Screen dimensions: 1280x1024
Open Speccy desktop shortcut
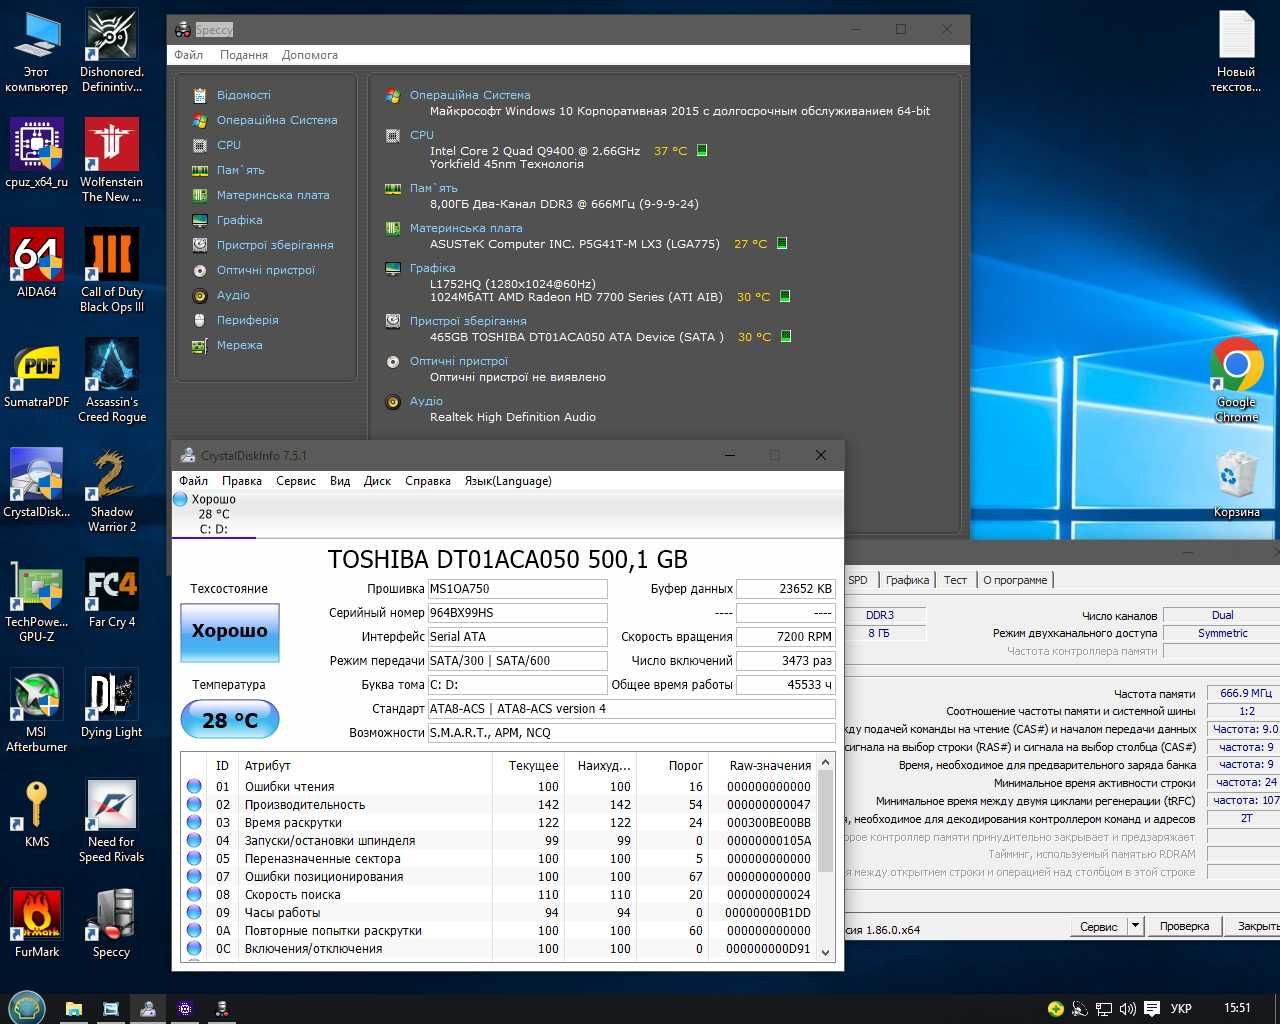coord(112,923)
